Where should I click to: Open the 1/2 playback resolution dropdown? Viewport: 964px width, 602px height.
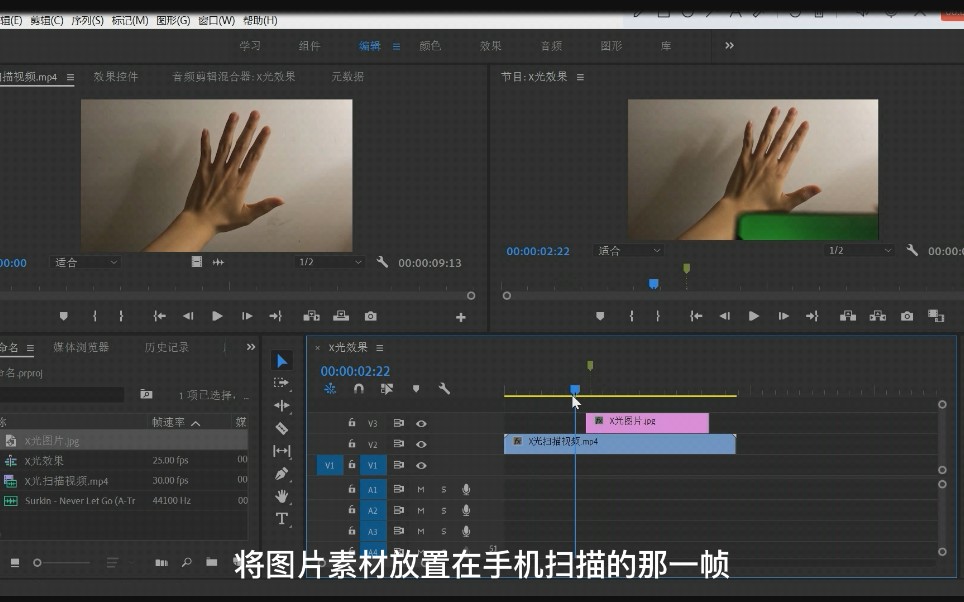pos(857,251)
